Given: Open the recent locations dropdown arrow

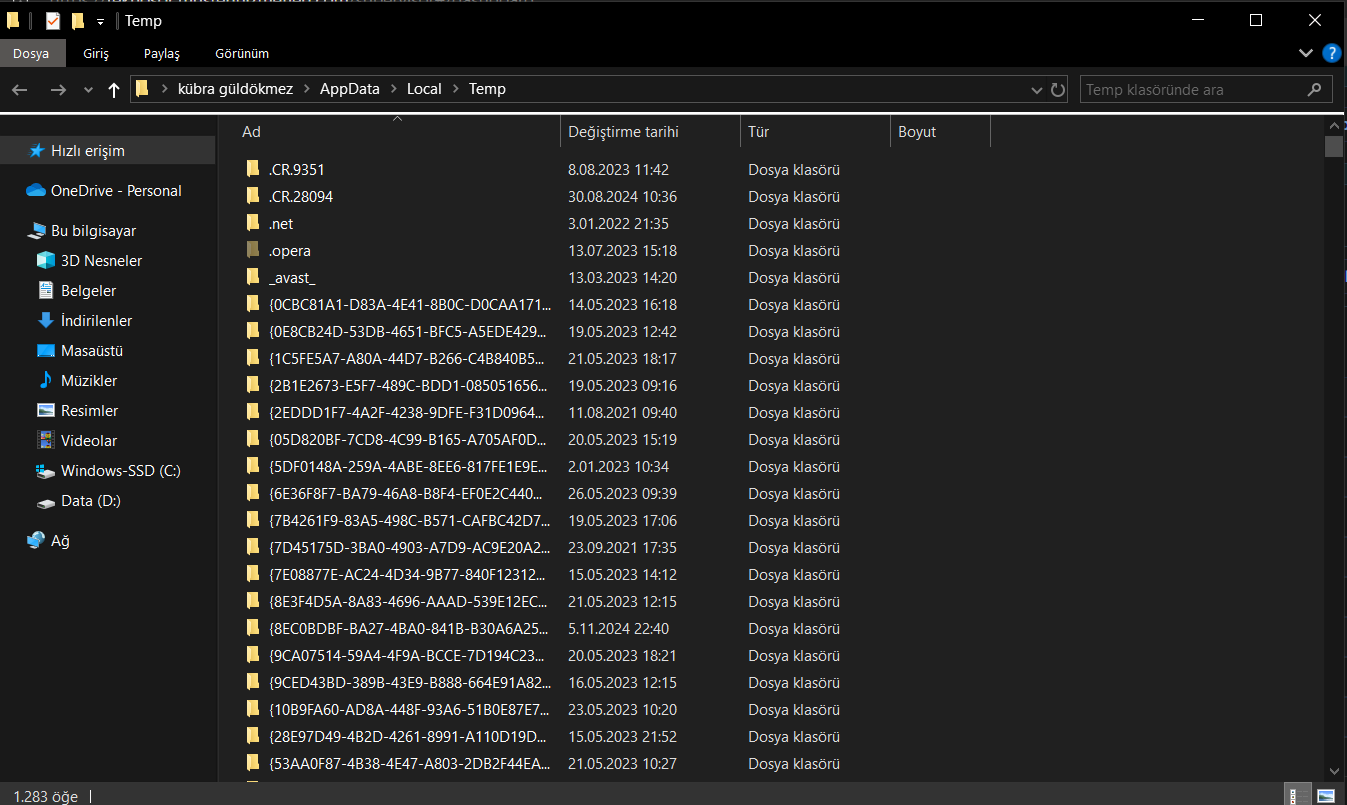Looking at the screenshot, I should 88,90.
